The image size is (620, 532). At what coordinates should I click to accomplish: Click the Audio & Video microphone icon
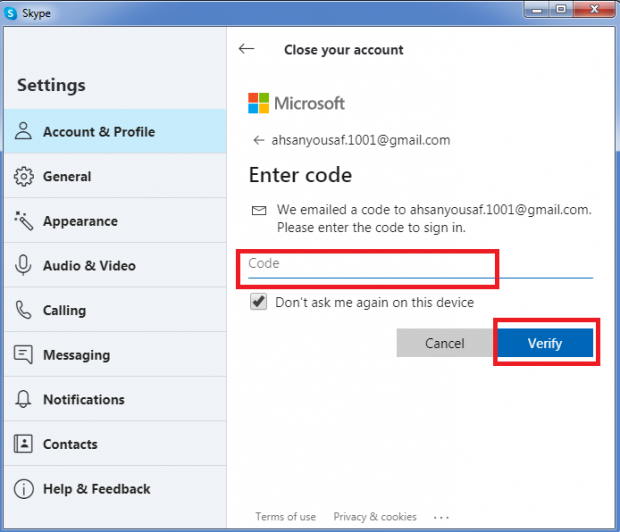pos(23,265)
